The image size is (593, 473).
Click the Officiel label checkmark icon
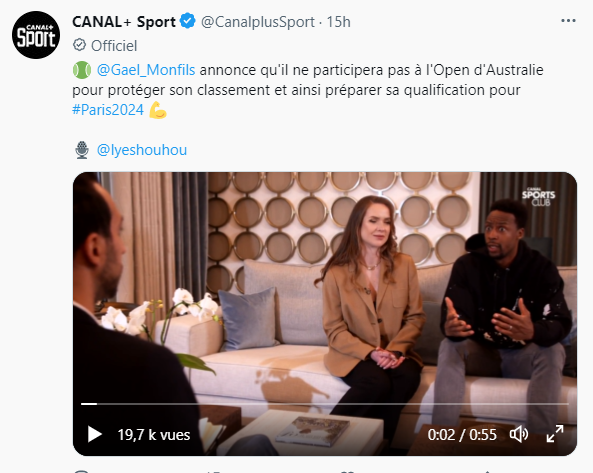pos(79,45)
